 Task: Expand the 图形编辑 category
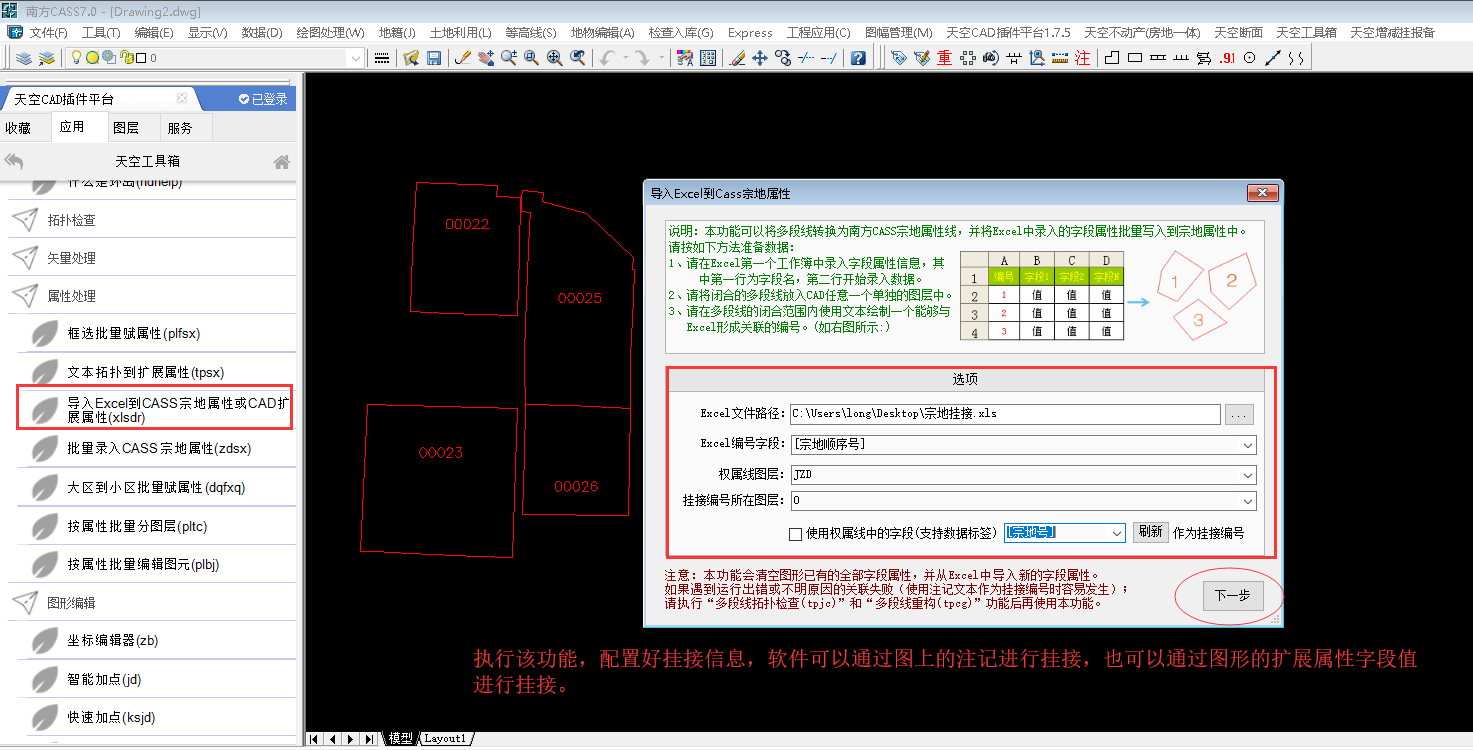click(150, 603)
